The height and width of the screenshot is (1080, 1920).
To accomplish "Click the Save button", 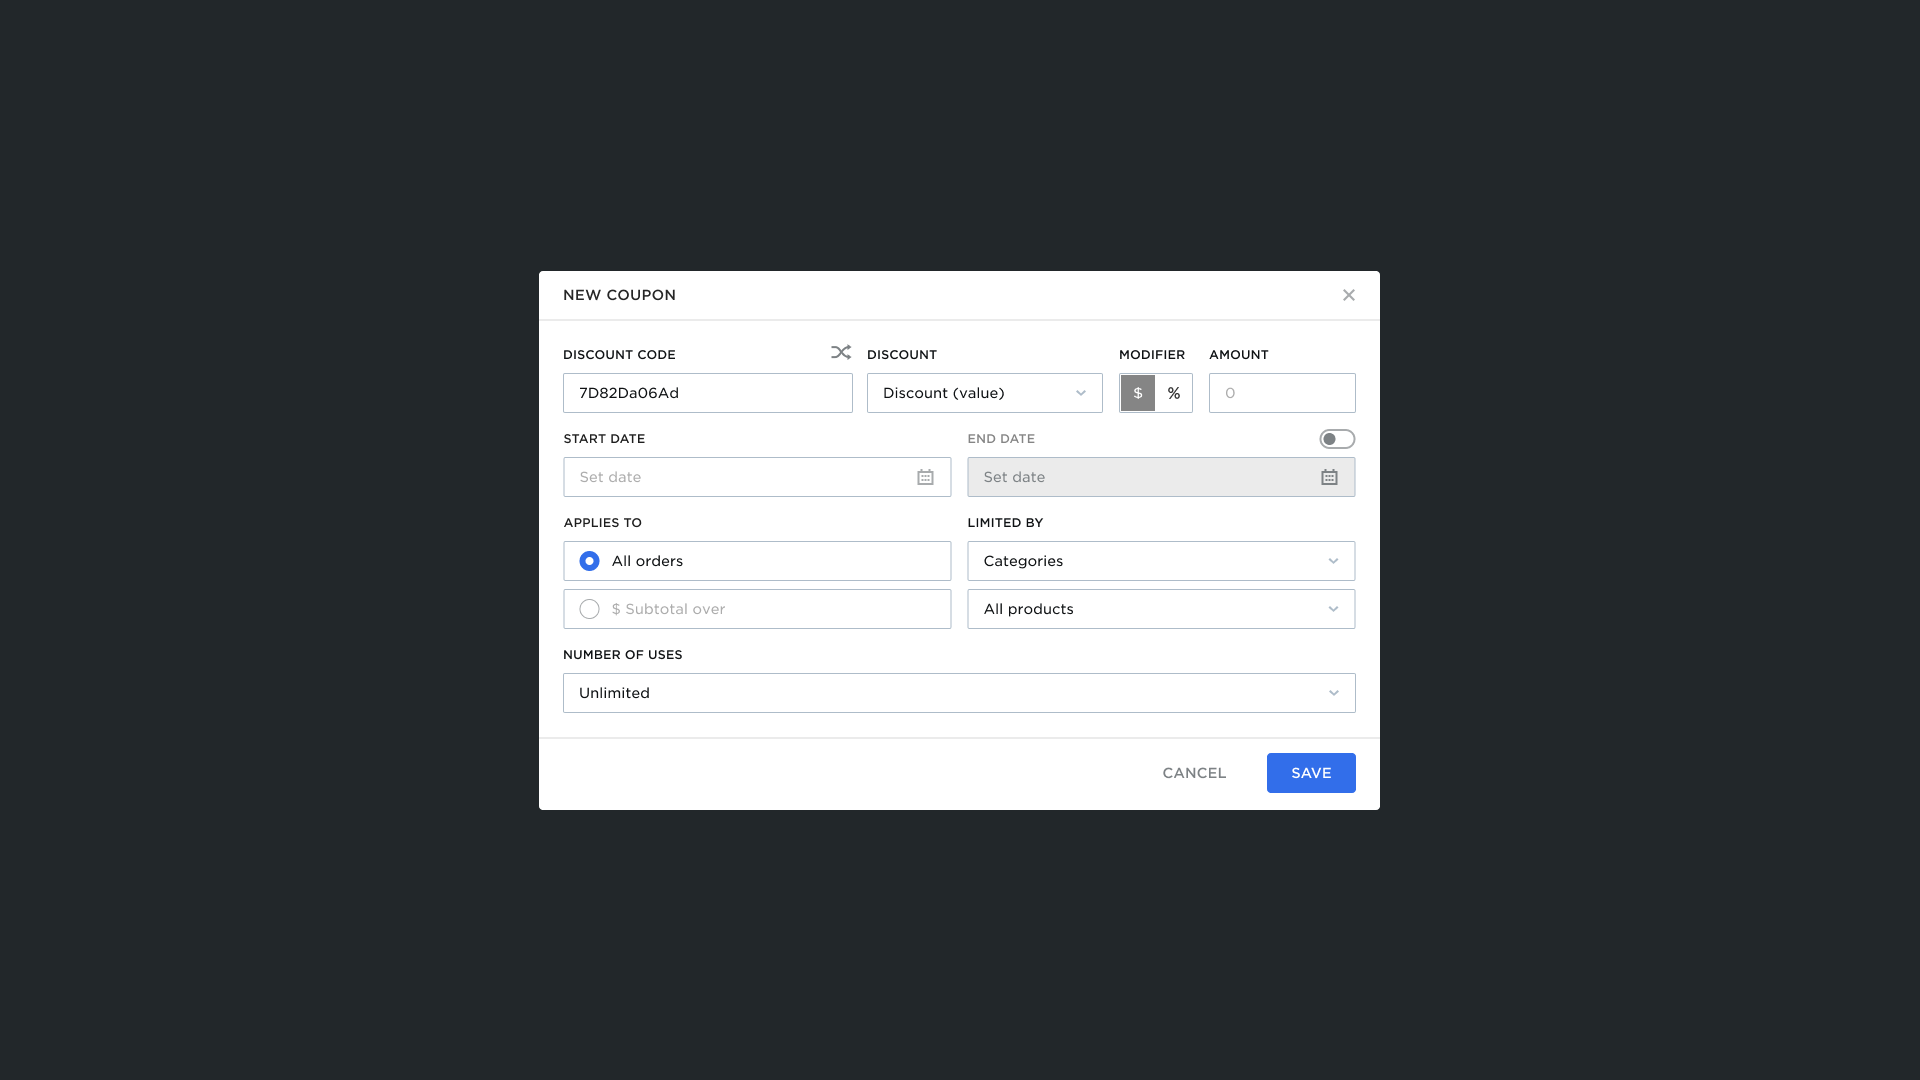I will tap(1310, 773).
